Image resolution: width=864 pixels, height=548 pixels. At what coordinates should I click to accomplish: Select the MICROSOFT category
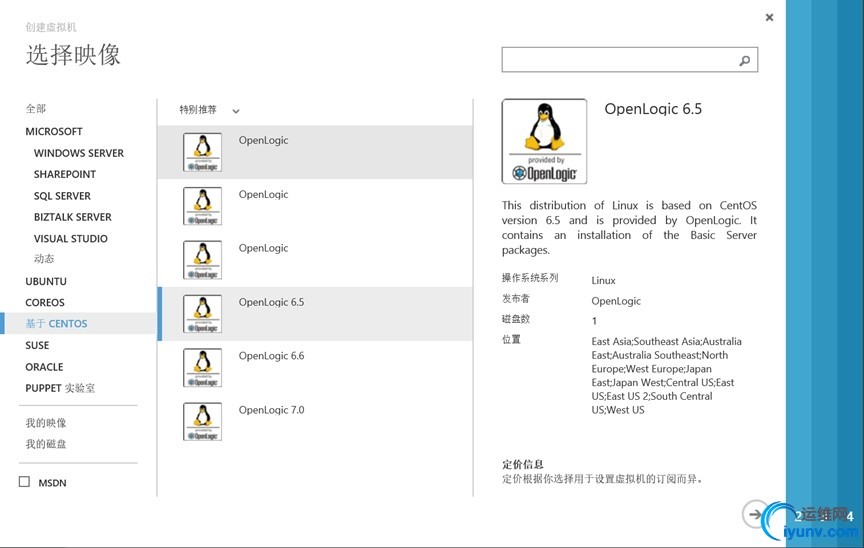pos(54,132)
